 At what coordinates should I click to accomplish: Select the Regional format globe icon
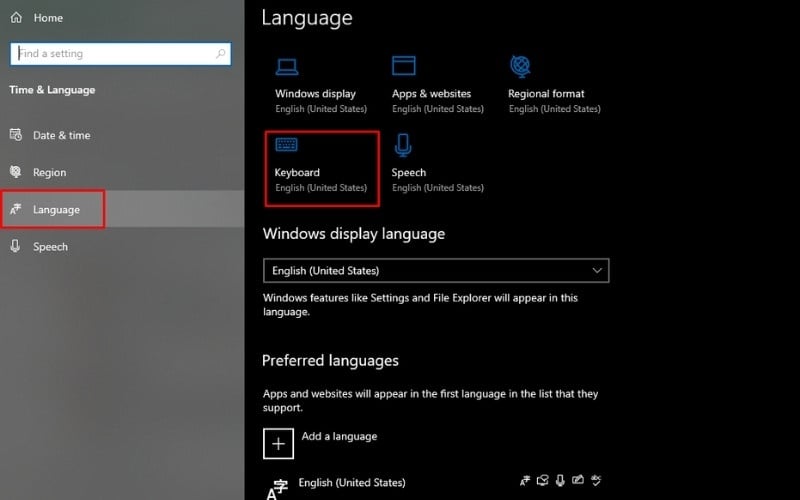[x=520, y=66]
